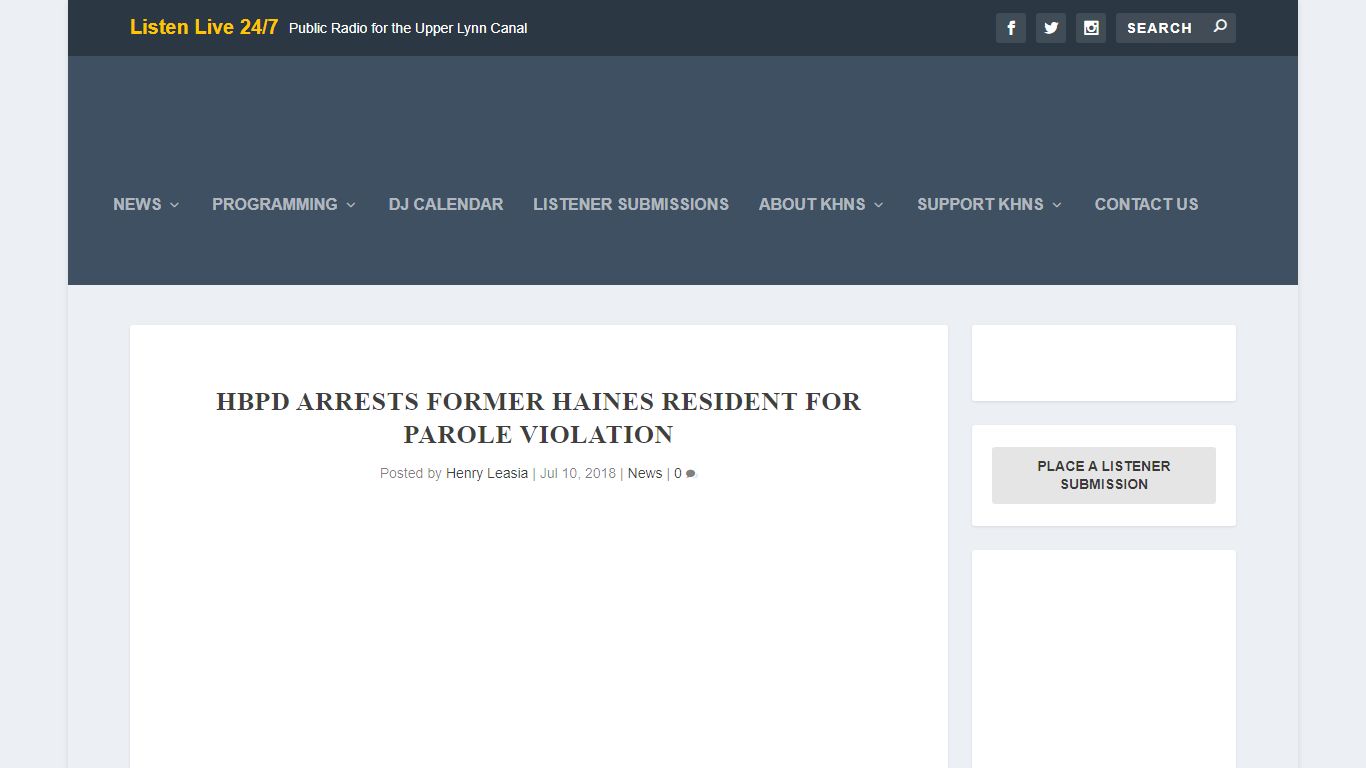Expand the PROGRAMMING menu chevron
Viewport: 1366px width, 768px height.
[351, 205]
